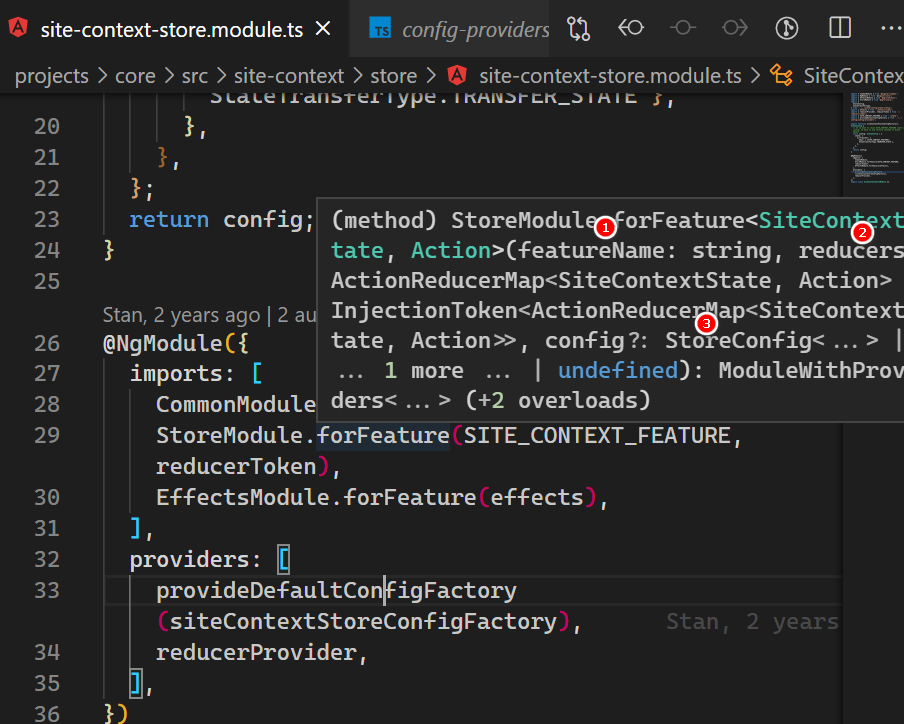Viewport: 904px width, 724px height.
Task: Click line number 26 in the gutter
Action: 47,343
